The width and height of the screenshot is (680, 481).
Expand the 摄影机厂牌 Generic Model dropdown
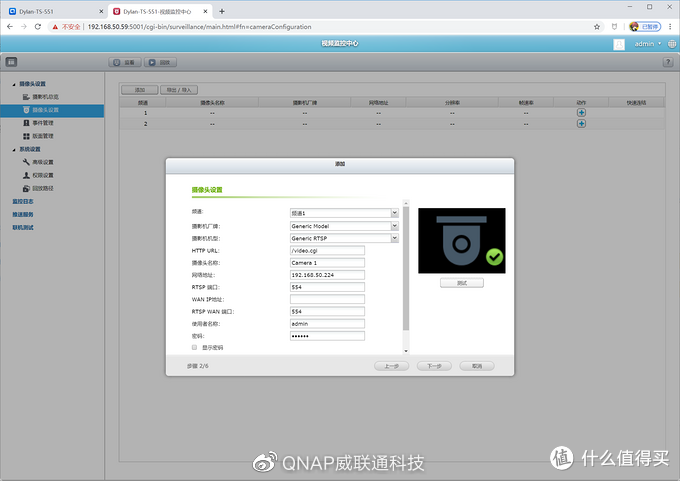(x=343, y=226)
